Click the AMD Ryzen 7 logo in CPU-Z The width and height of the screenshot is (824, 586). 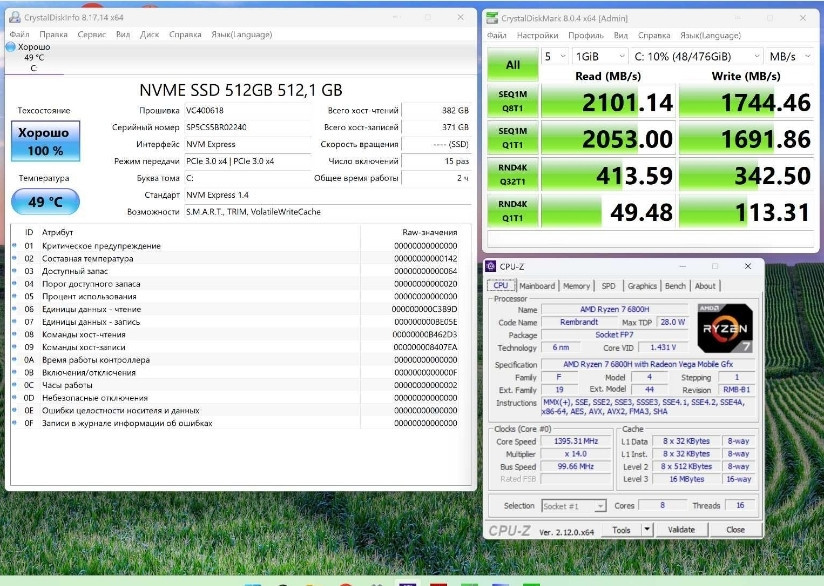pyautogui.click(x=726, y=327)
